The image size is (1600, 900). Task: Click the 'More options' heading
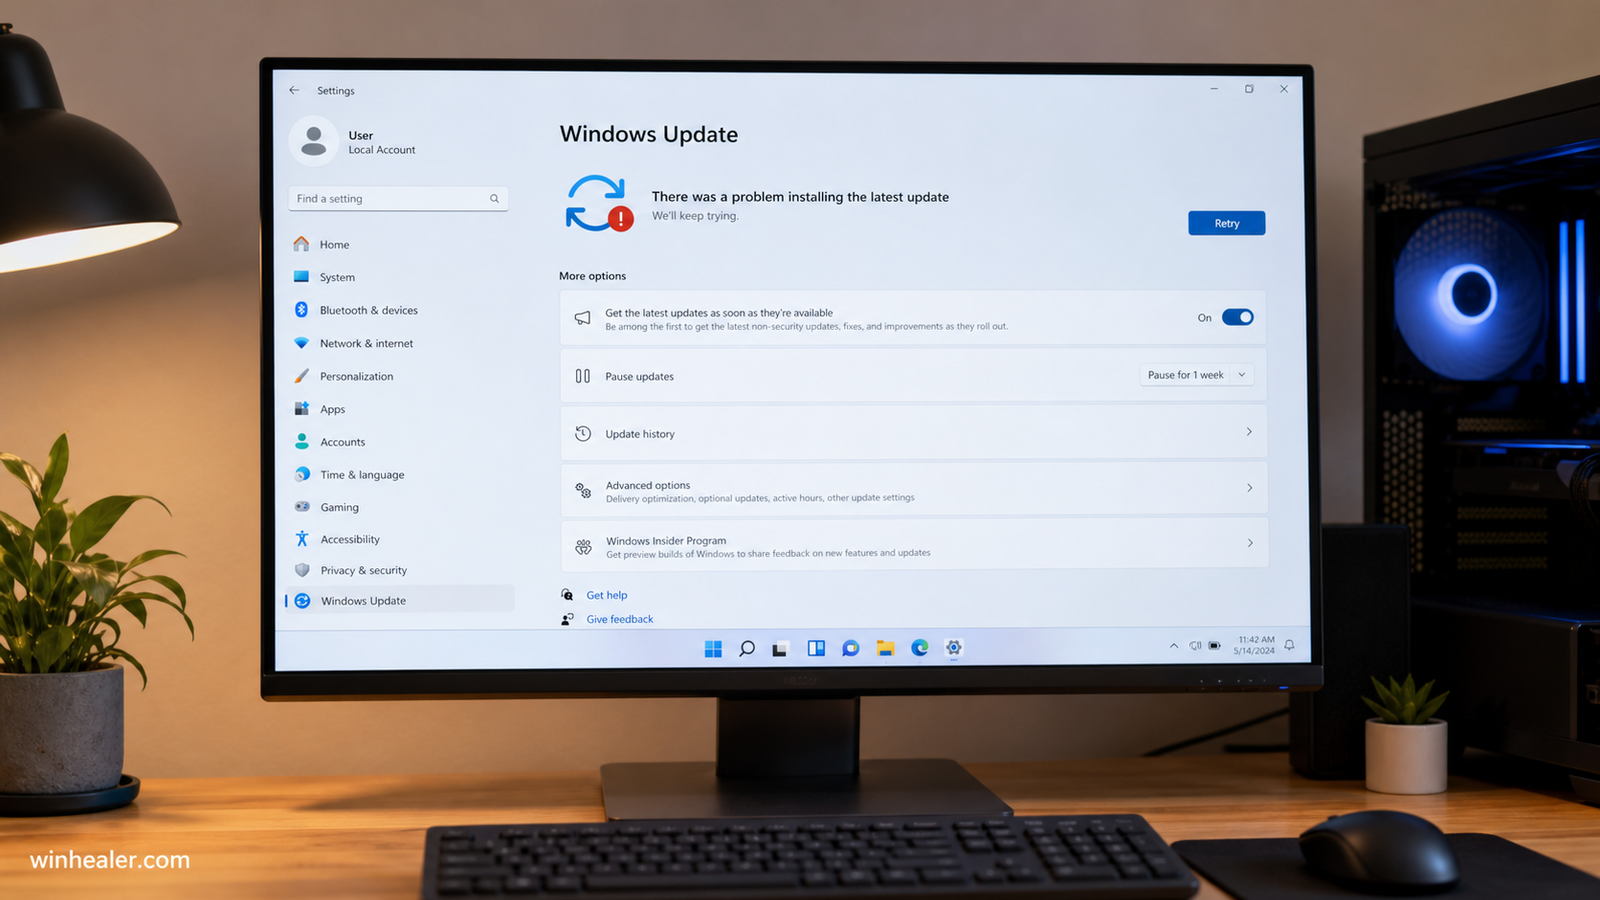click(593, 276)
